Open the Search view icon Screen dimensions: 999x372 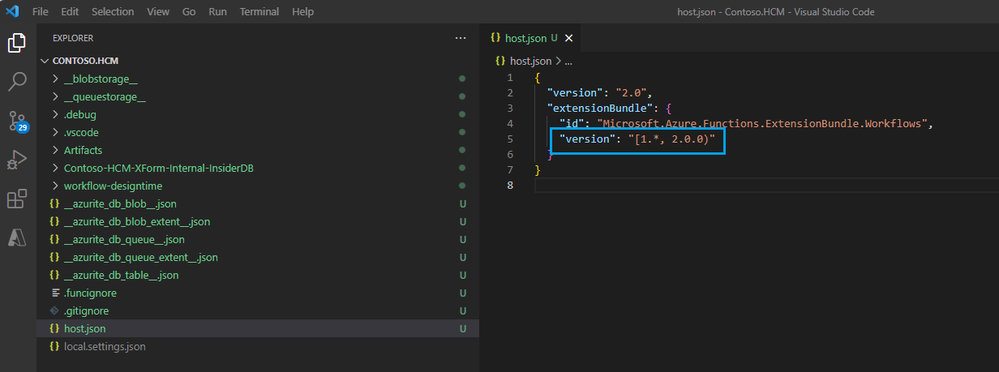coord(17,82)
